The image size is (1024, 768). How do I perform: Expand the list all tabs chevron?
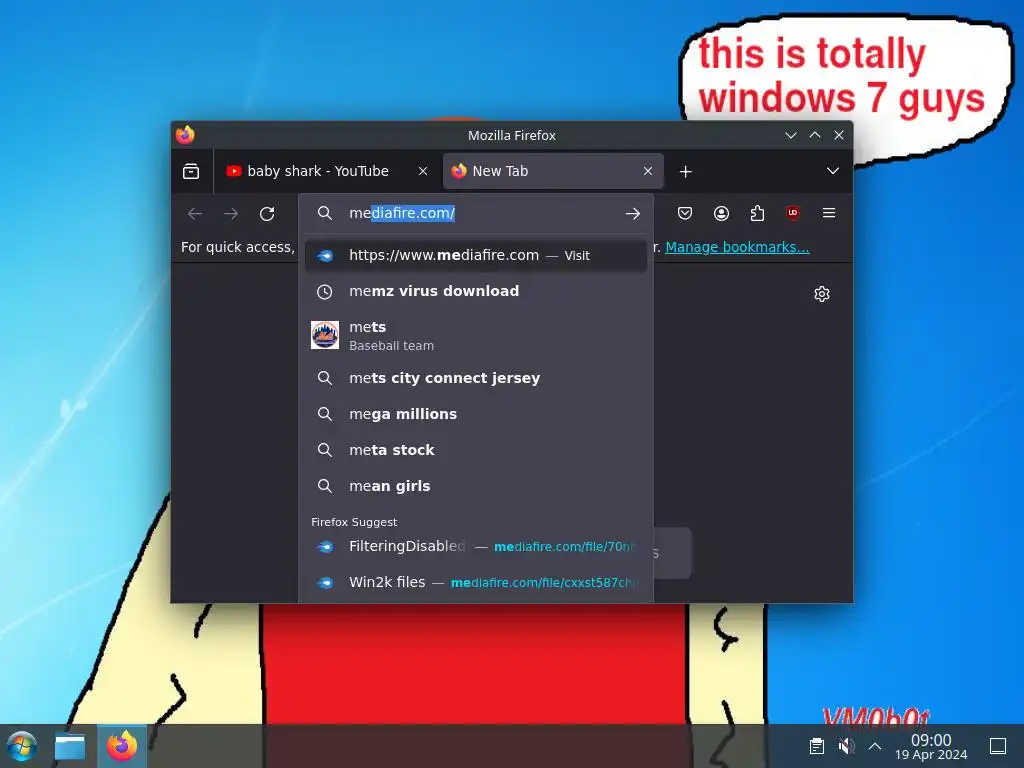click(x=833, y=171)
